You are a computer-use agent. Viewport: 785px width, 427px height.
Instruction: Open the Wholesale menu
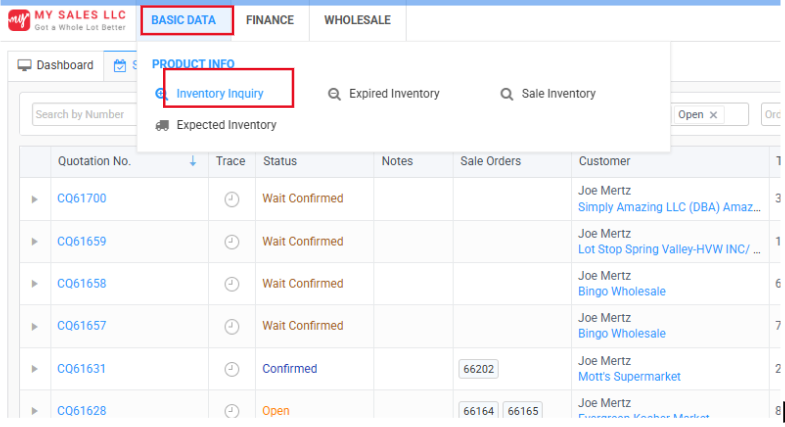tap(357, 20)
